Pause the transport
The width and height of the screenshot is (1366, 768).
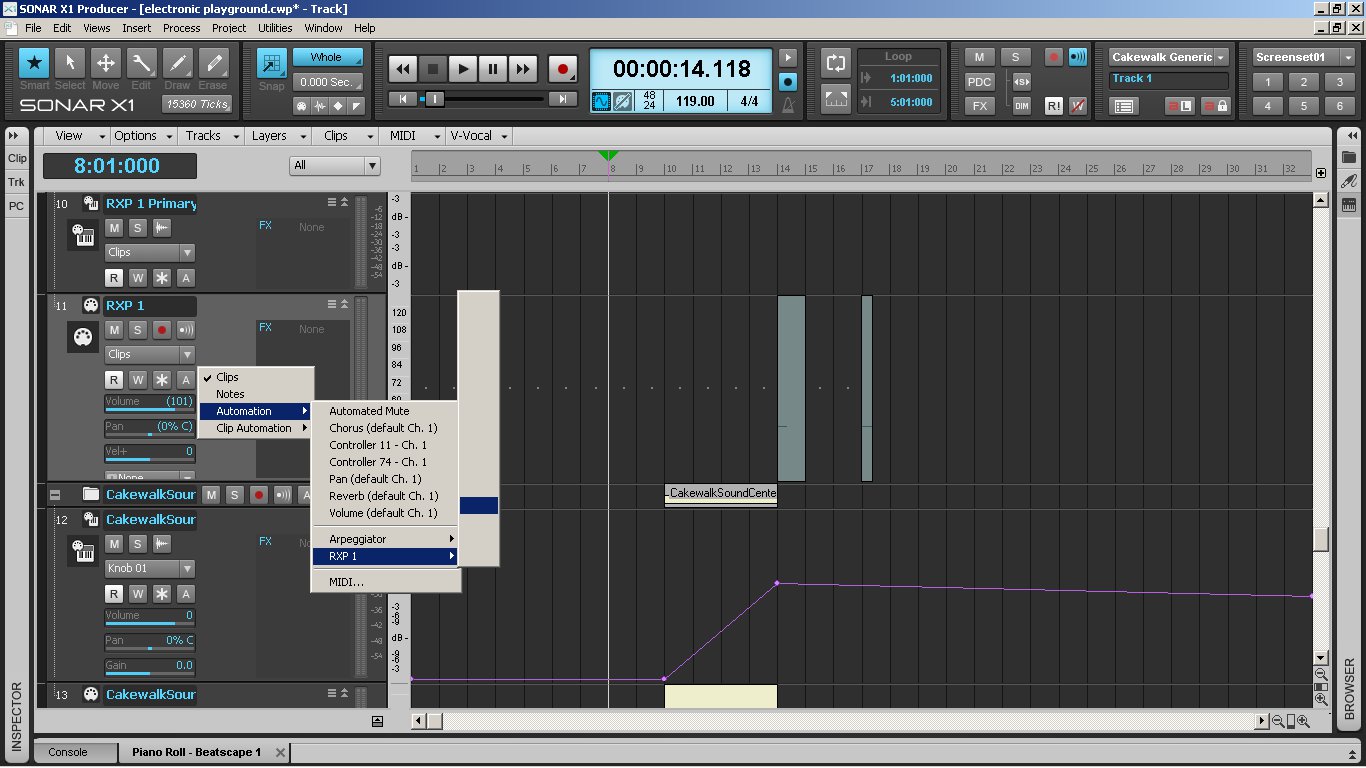[493, 69]
